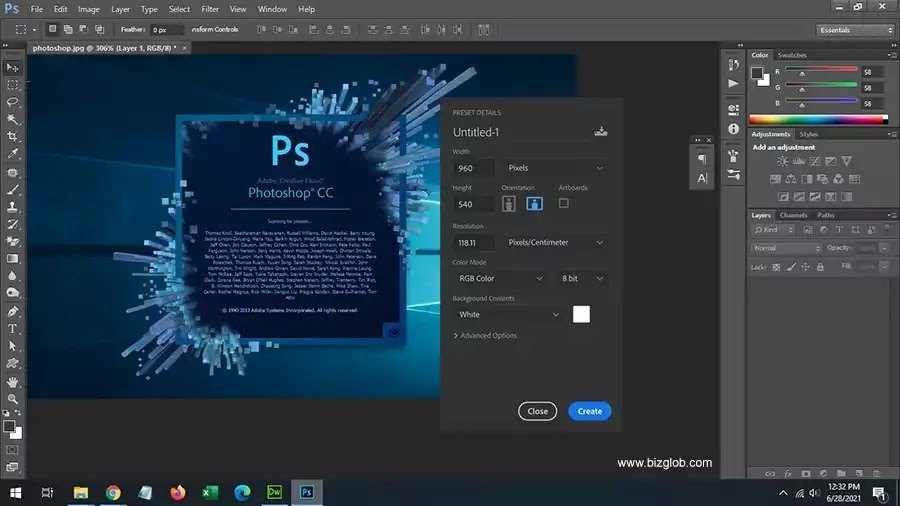900x506 pixels.
Task: Close the photoshop.jpg document tab
Action: [x=184, y=48]
